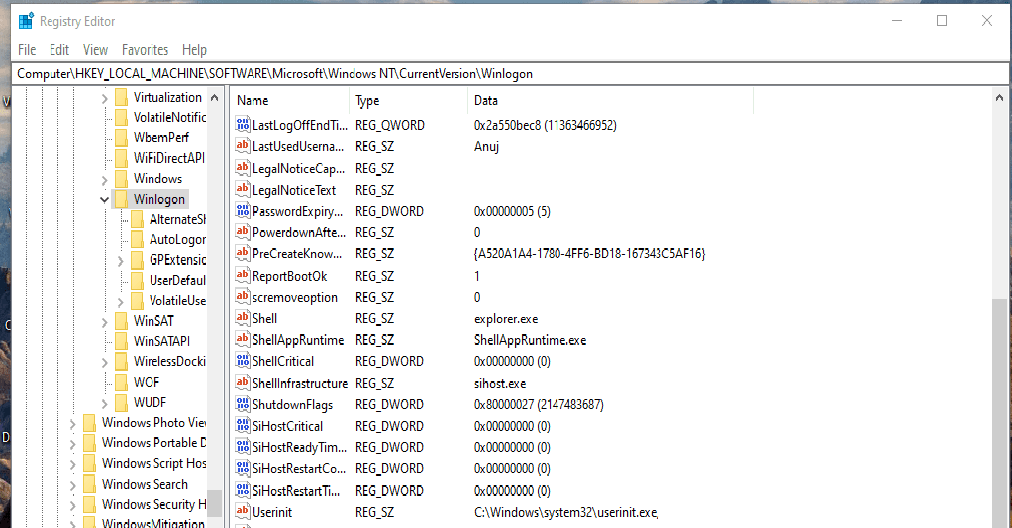Viewport: 1012px width, 528px height.
Task: Select the ShellCritical DWORD icon
Action: coord(243,361)
